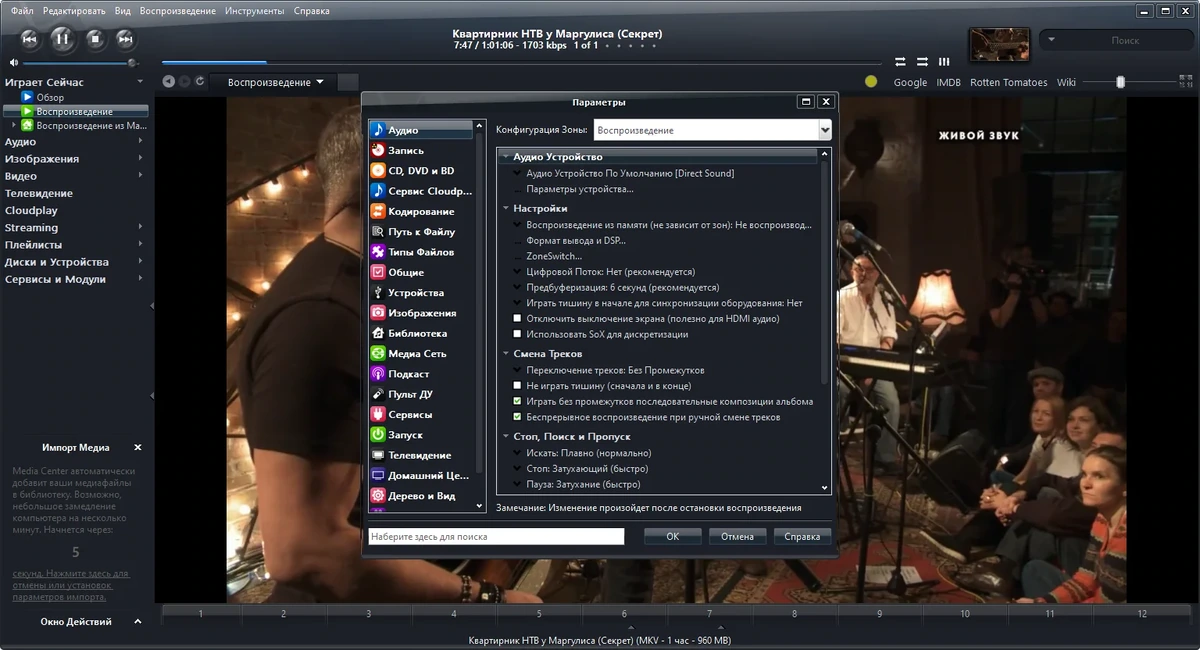Open Изображения settings in Параметры dialog
1200x650 pixels.
[x=420, y=313]
